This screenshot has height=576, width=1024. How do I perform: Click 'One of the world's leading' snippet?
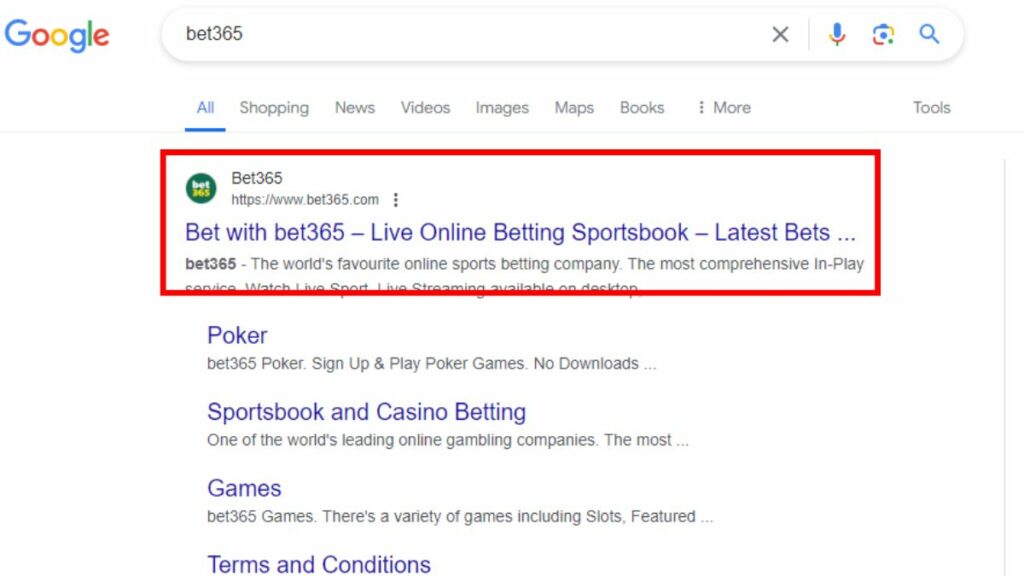[x=447, y=440]
